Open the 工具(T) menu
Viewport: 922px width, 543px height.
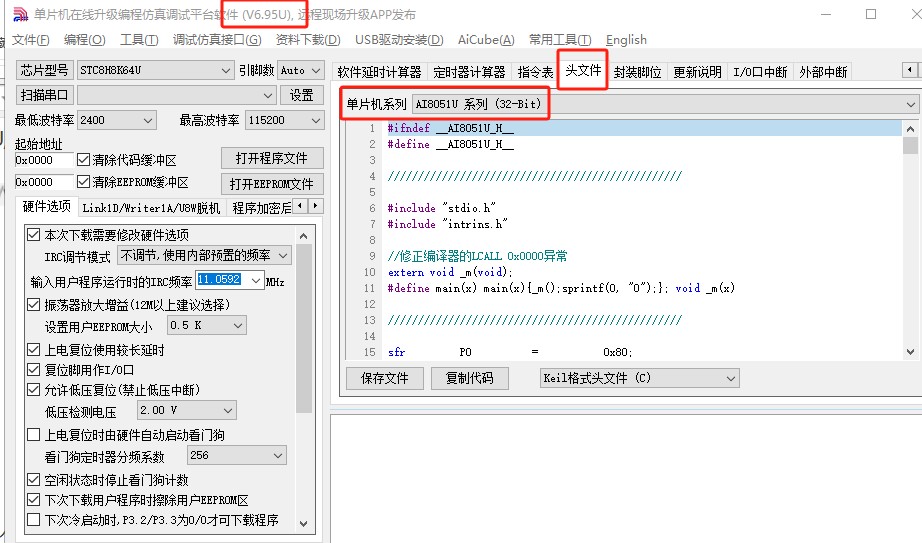pos(139,40)
